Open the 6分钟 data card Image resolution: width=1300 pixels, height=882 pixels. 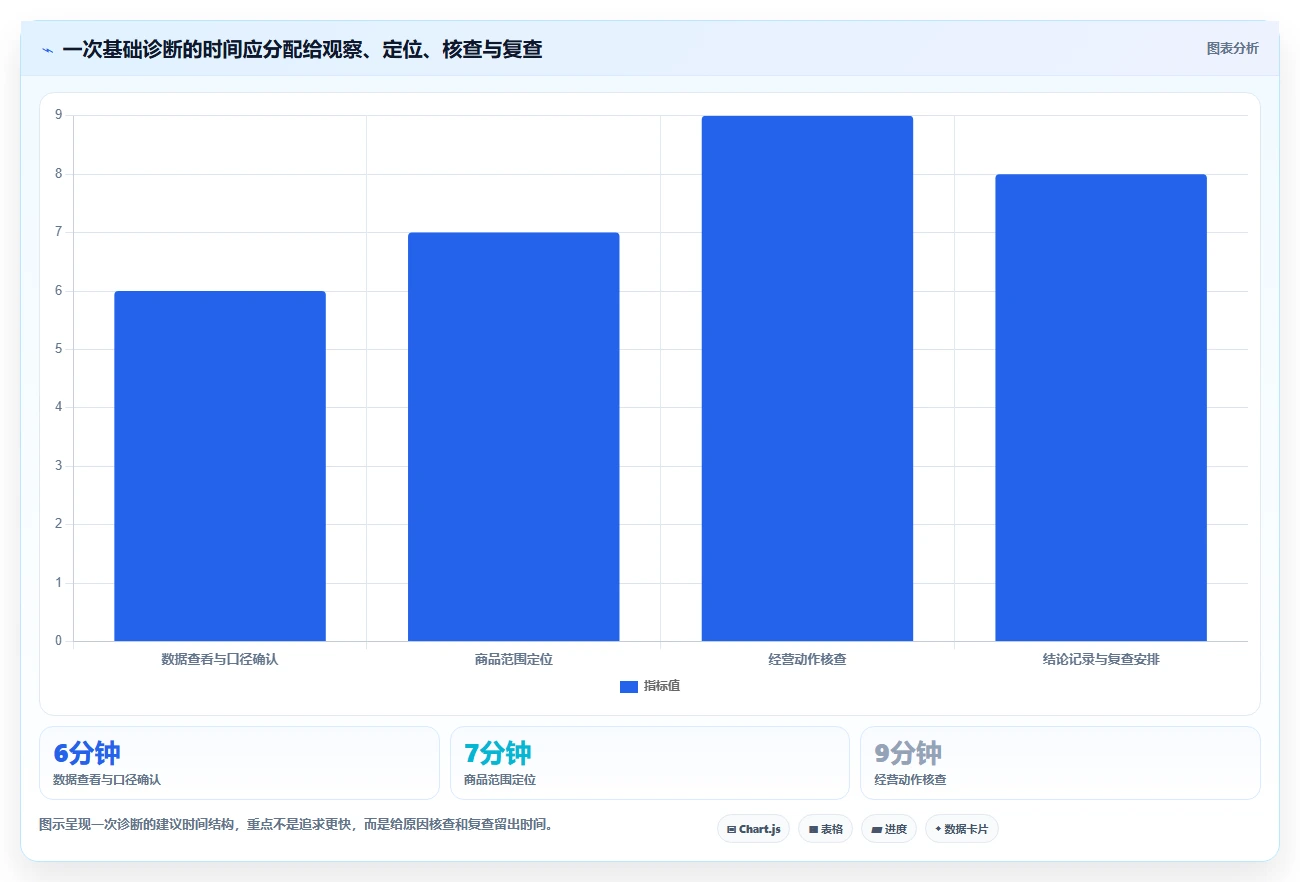239,763
